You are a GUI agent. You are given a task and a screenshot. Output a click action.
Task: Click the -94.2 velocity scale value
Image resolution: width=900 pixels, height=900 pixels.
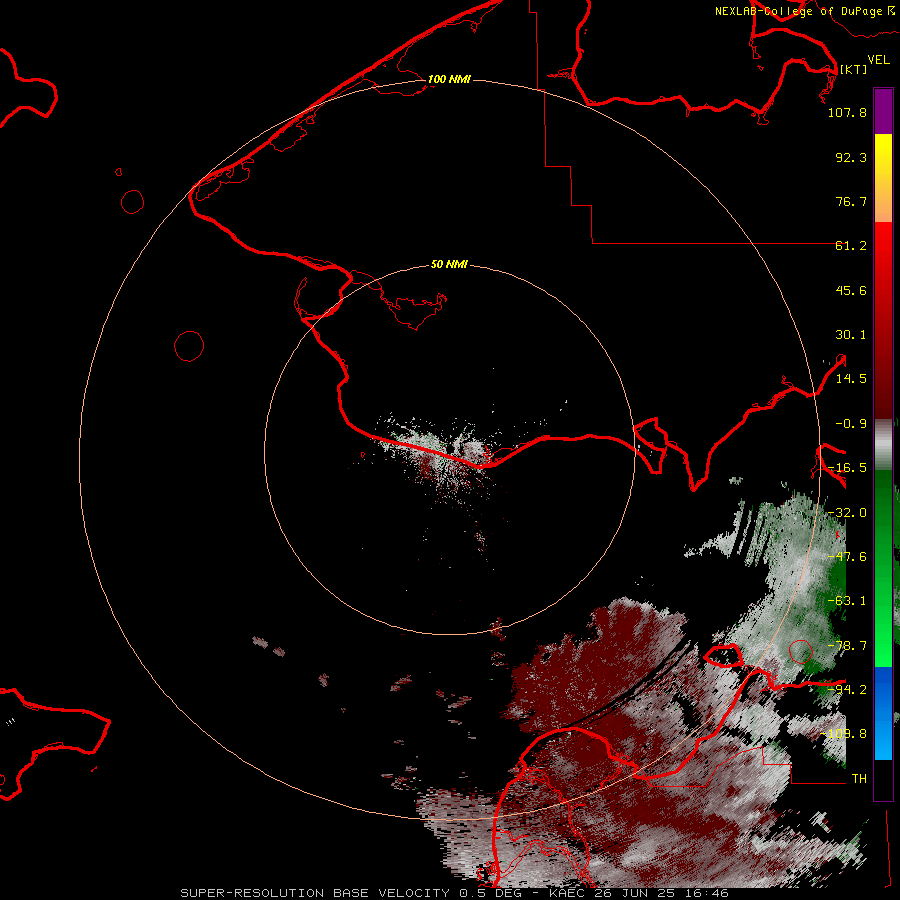click(847, 689)
